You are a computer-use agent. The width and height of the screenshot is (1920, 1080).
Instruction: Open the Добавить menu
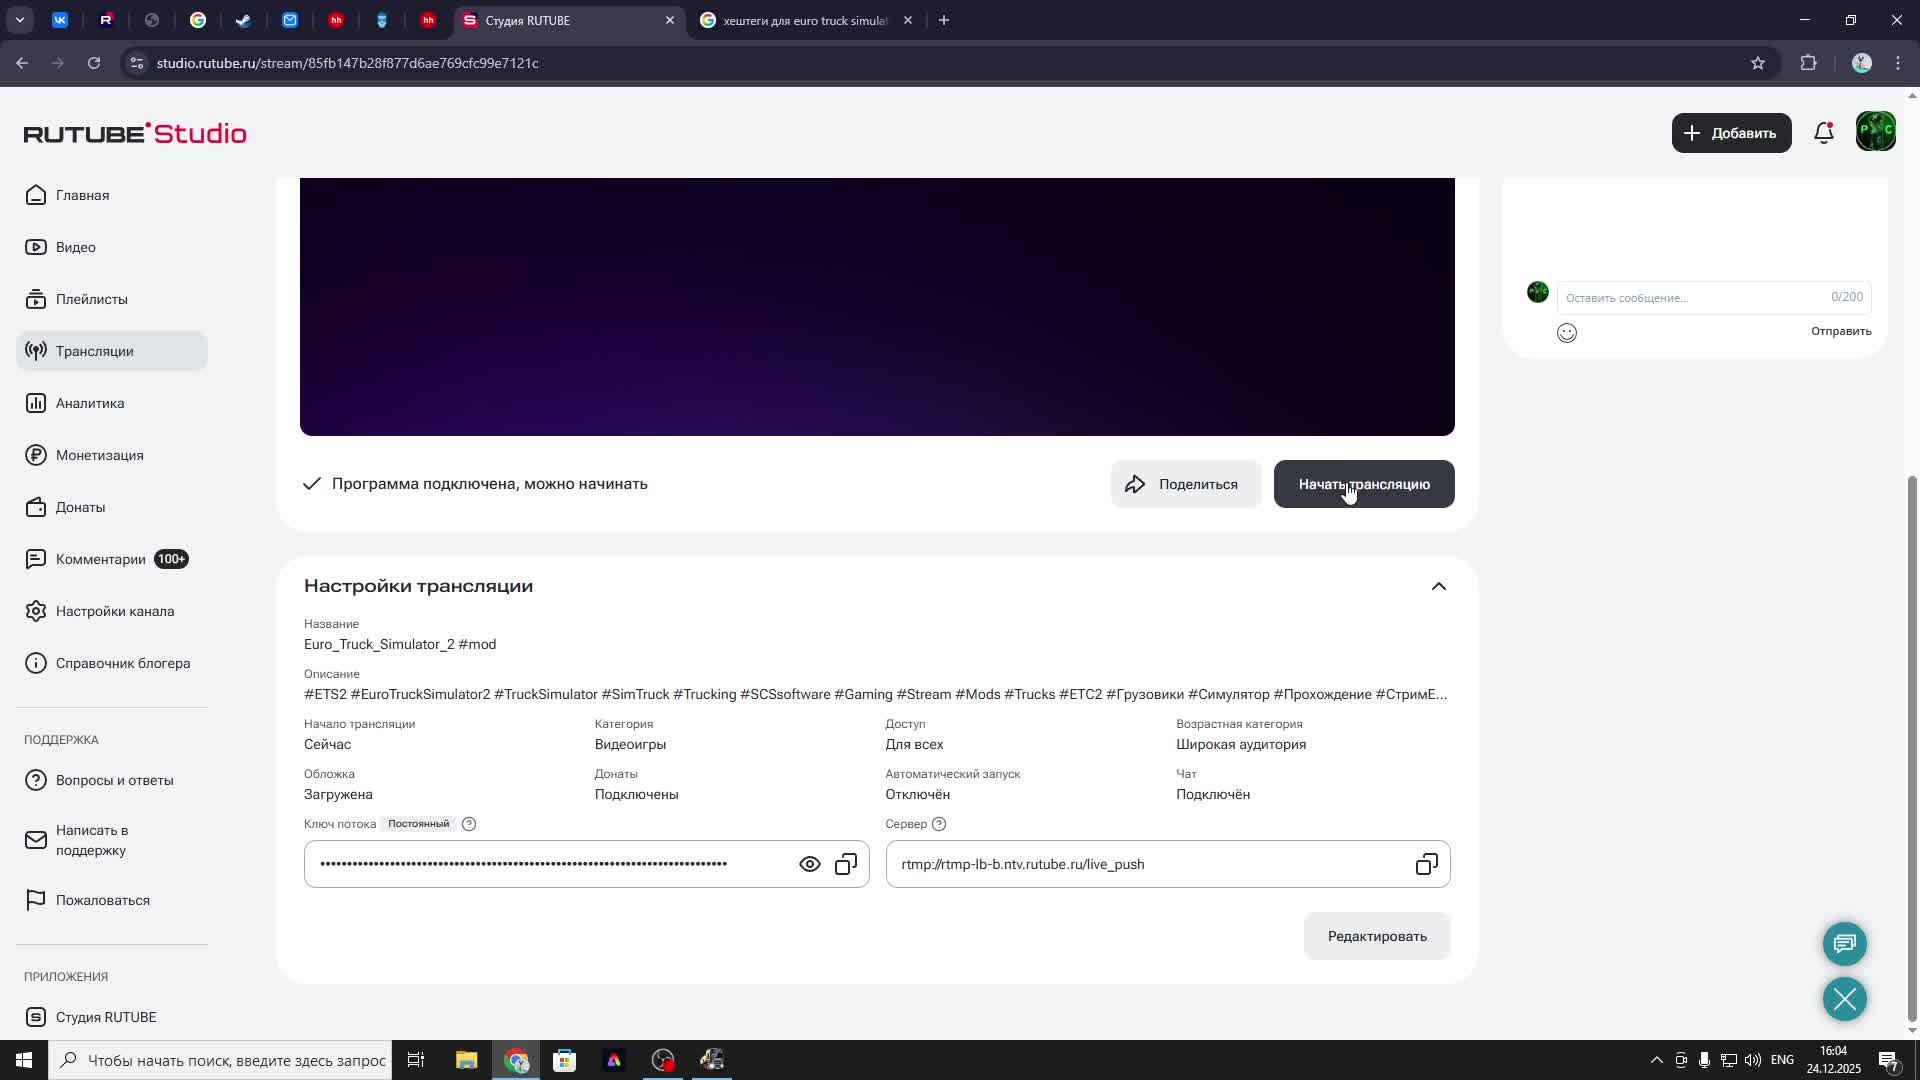click(1730, 133)
